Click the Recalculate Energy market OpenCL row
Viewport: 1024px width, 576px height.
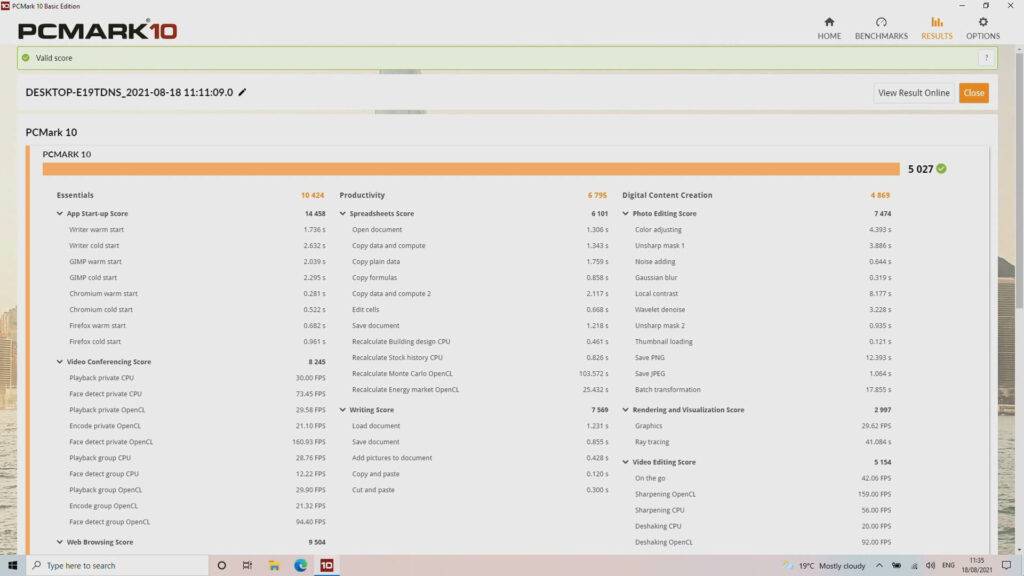[479, 390]
